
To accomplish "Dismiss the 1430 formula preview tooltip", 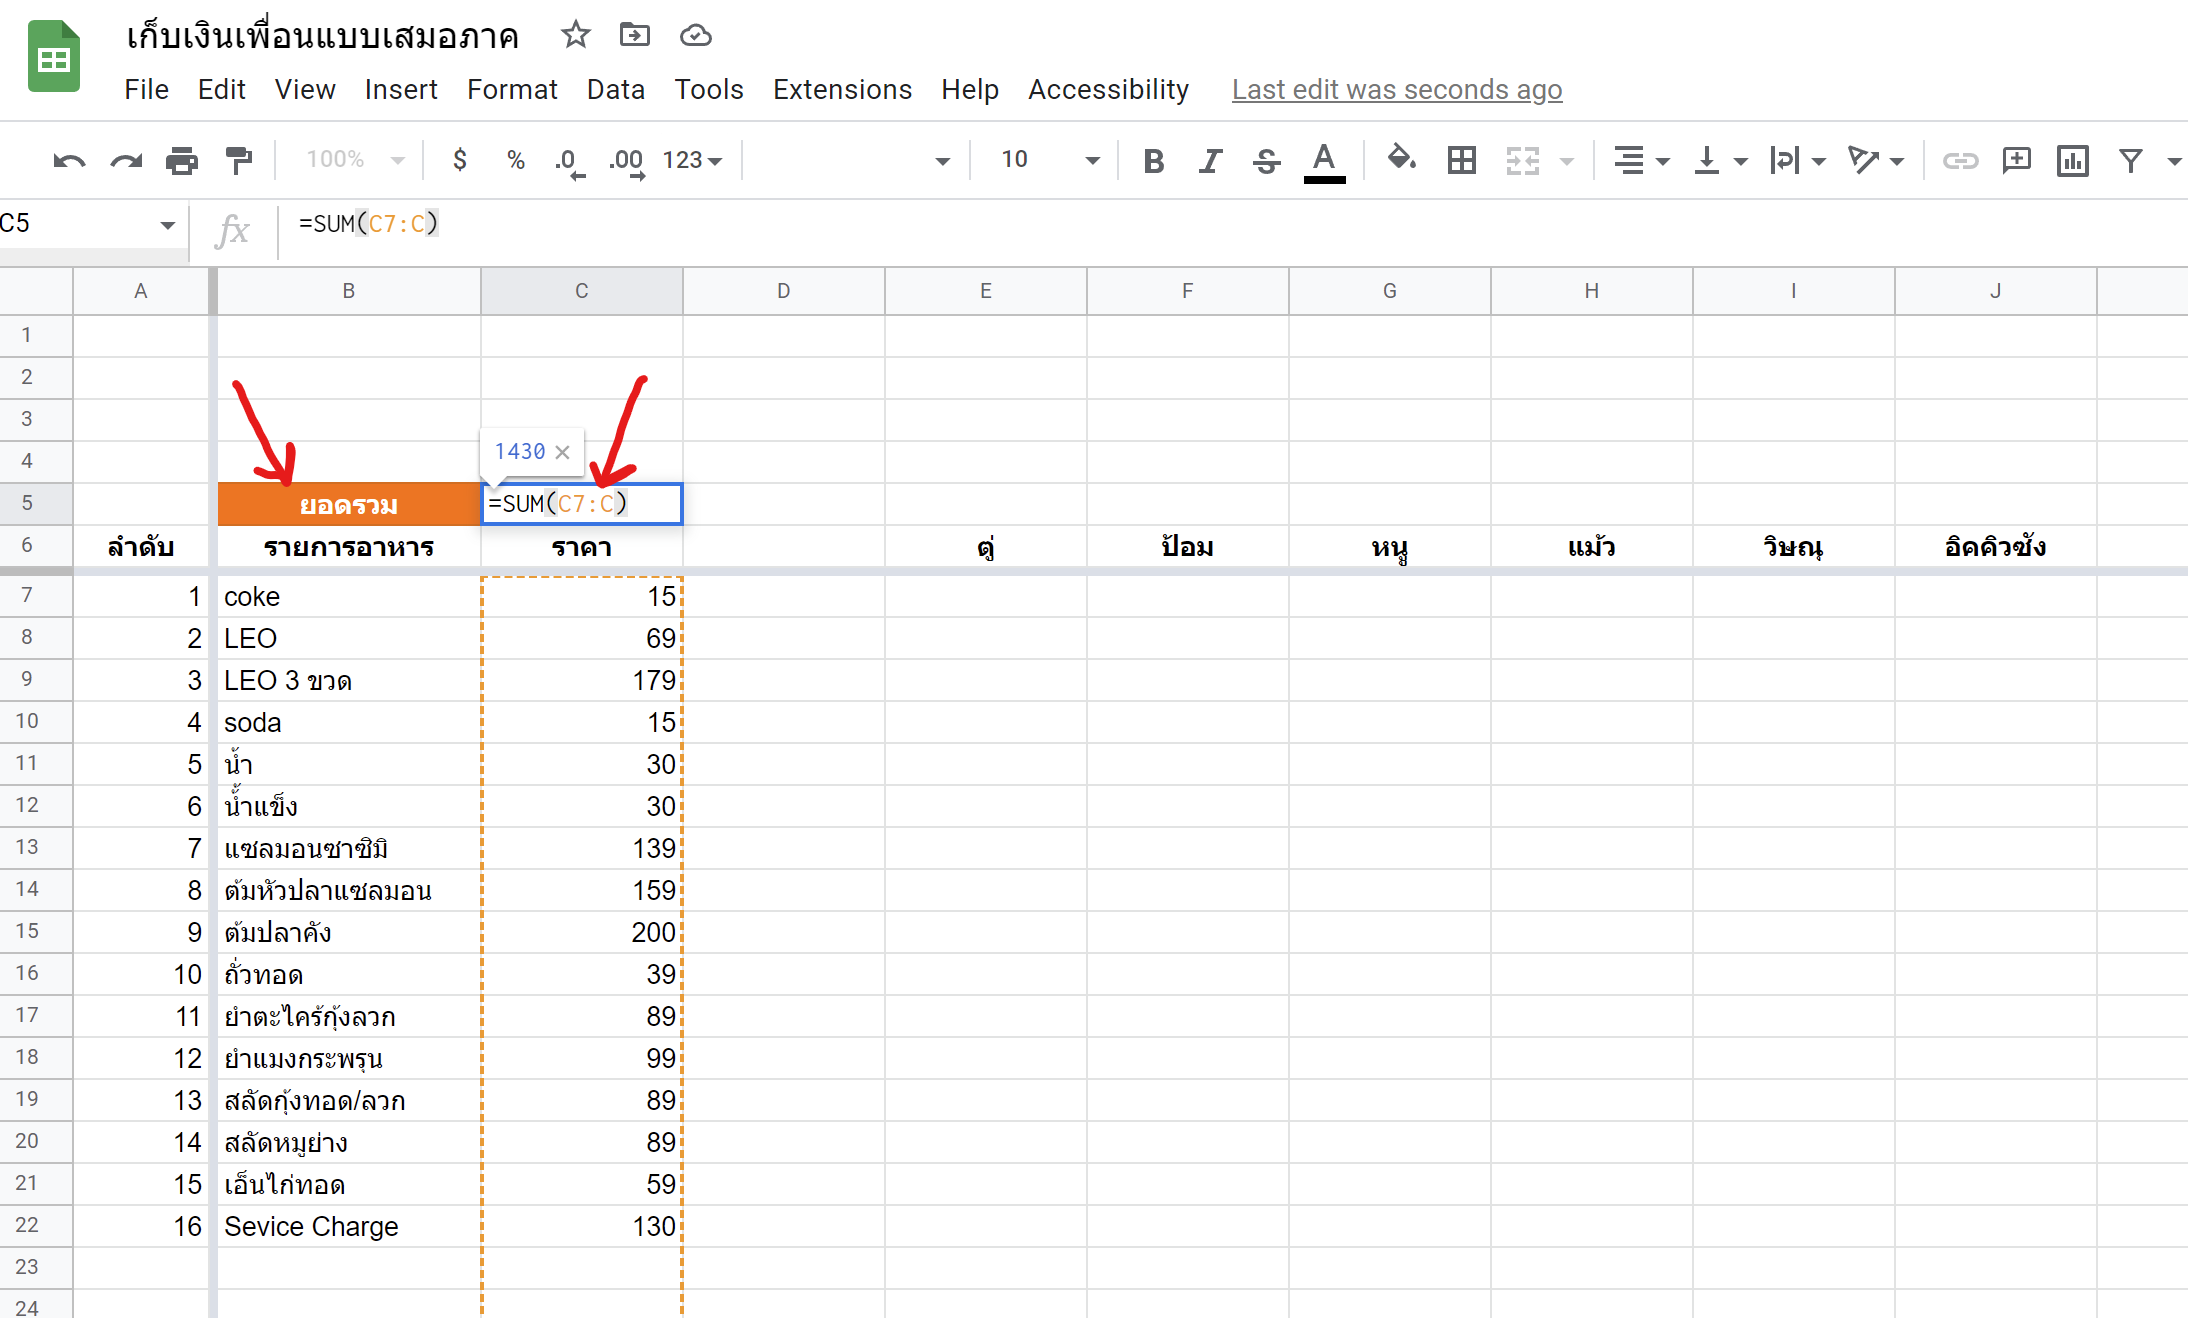I will 562,452.
